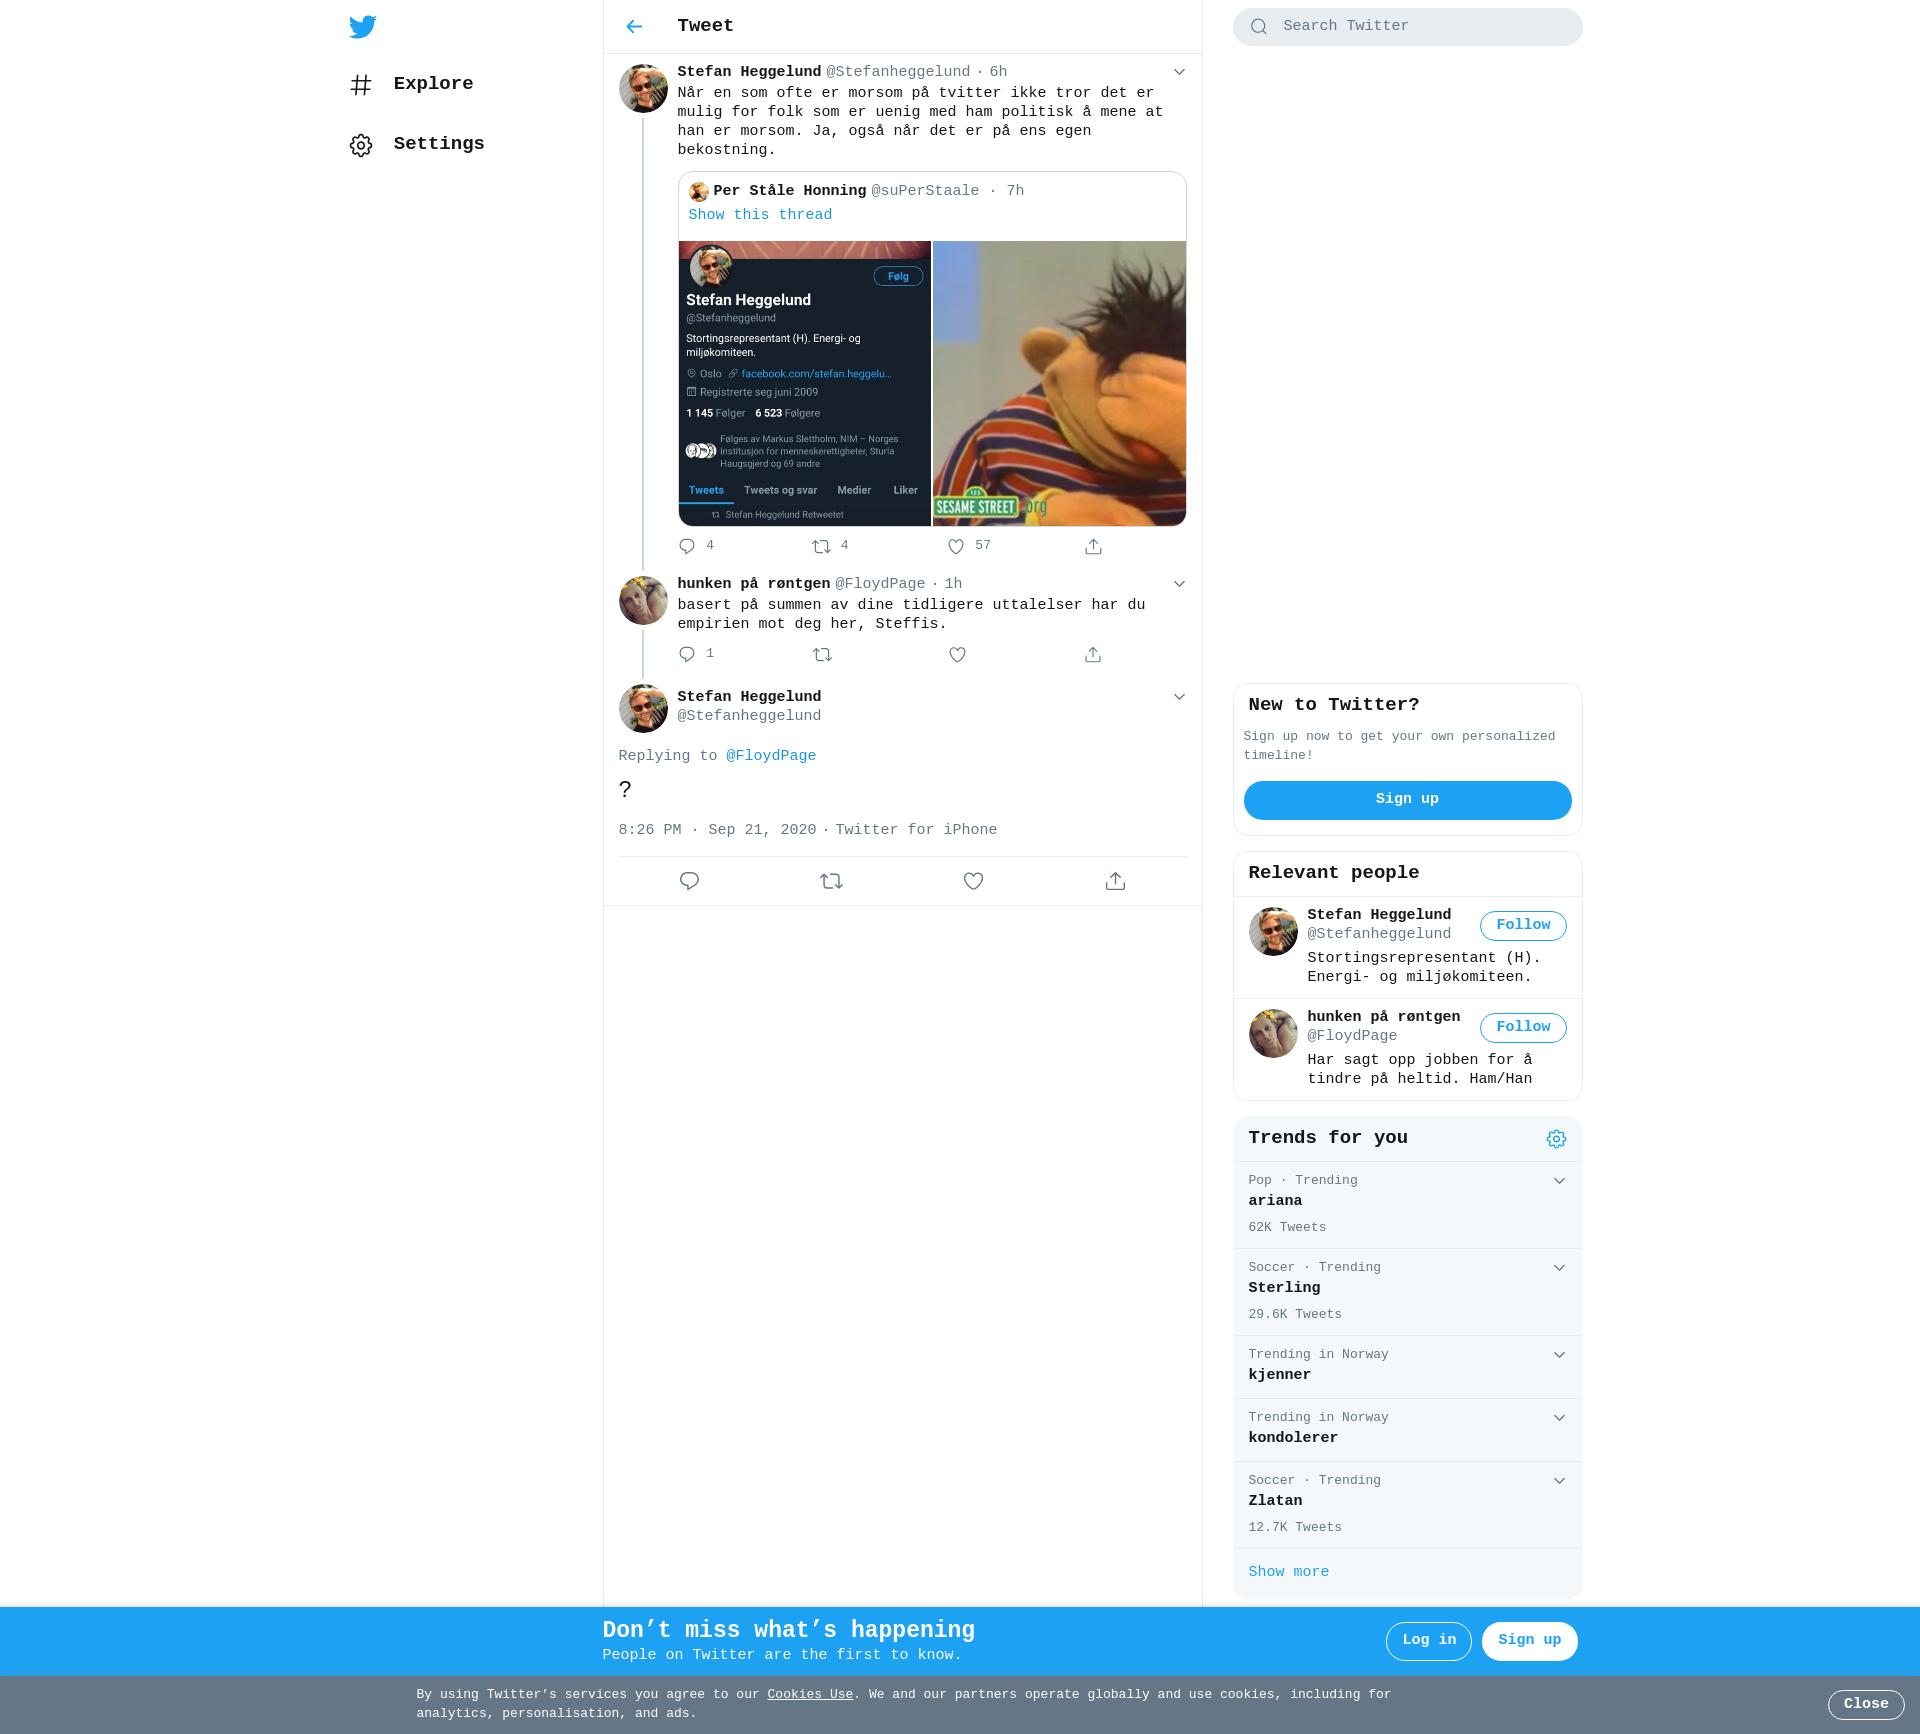Click the Twitter bird logo
The width and height of the screenshot is (1920, 1734).
click(x=363, y=27)
